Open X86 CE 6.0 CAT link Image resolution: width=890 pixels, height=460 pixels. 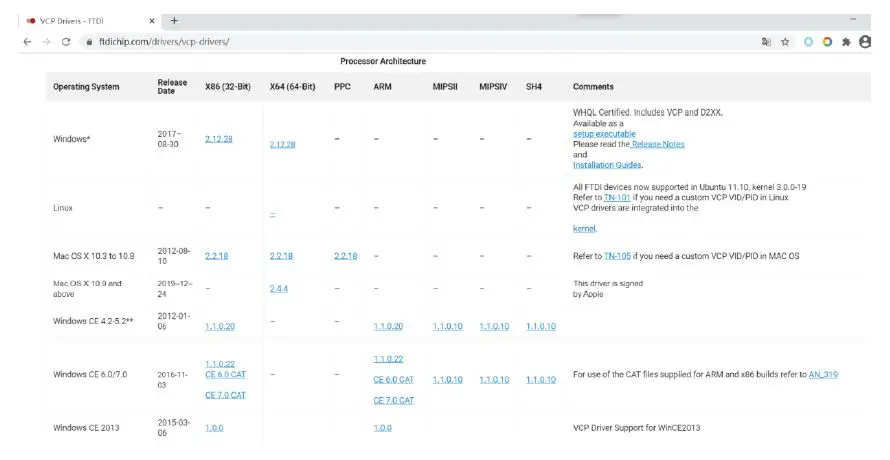[x=225, y=375]
